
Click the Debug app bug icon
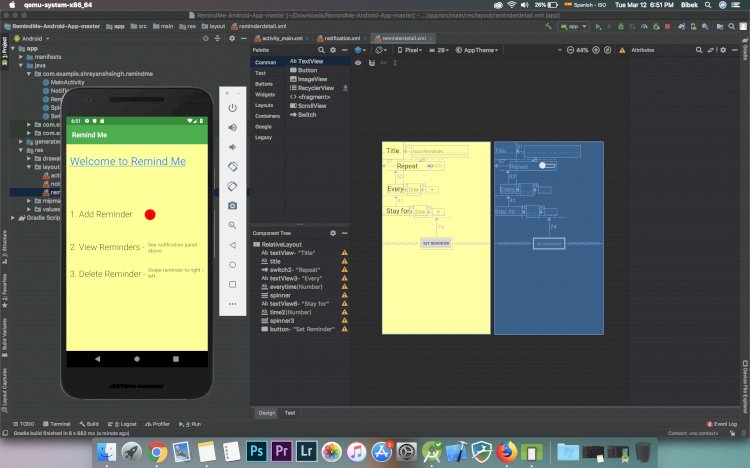621,27
